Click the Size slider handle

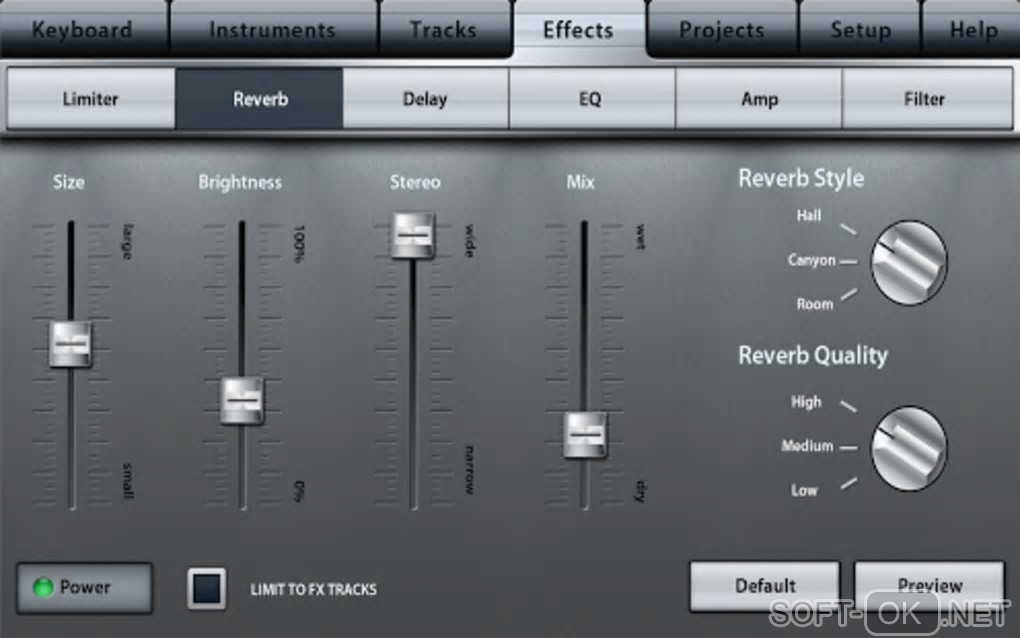click(x=70, y=344)
